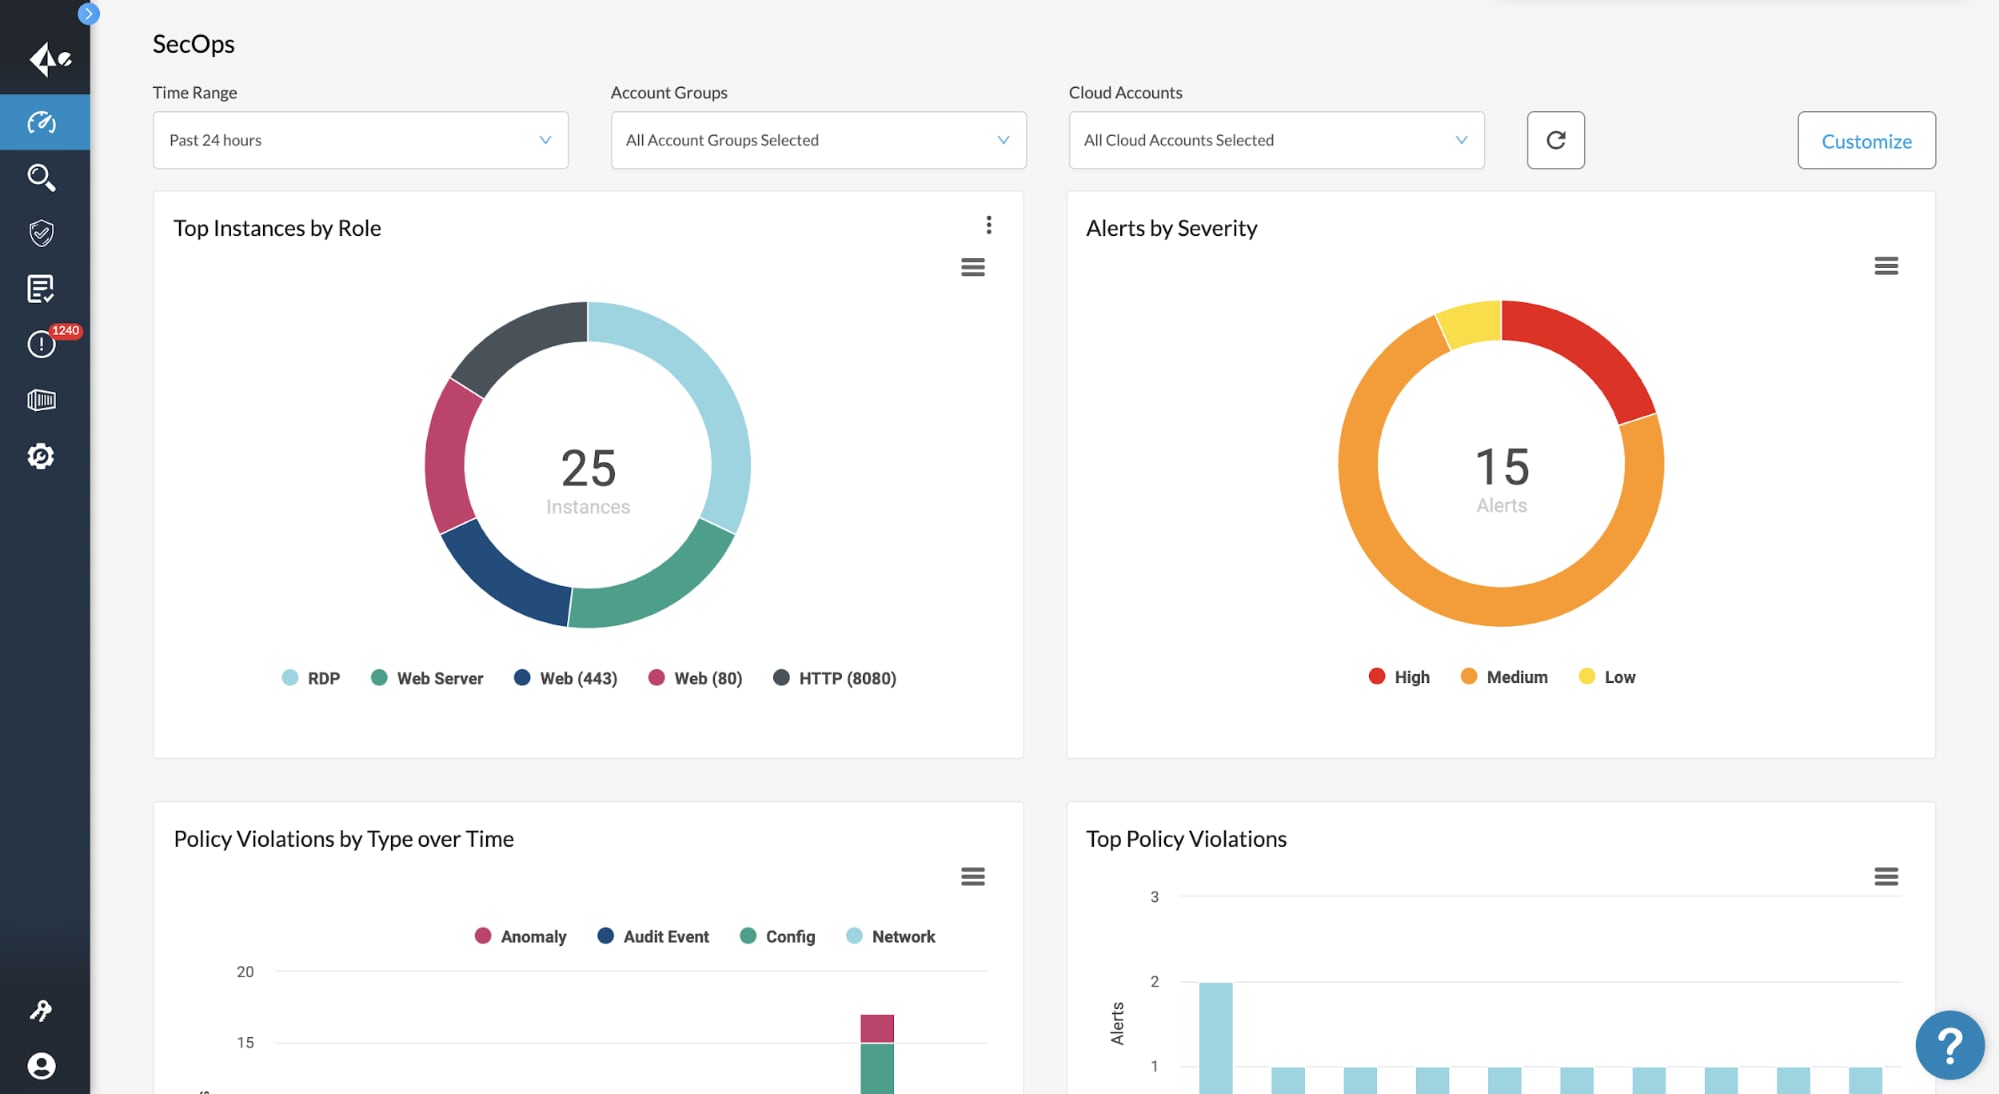This screenshot has width=1999, height=1094.
Task: Open the Compute container icon in sidebar
Action: (x=41, y=400)
